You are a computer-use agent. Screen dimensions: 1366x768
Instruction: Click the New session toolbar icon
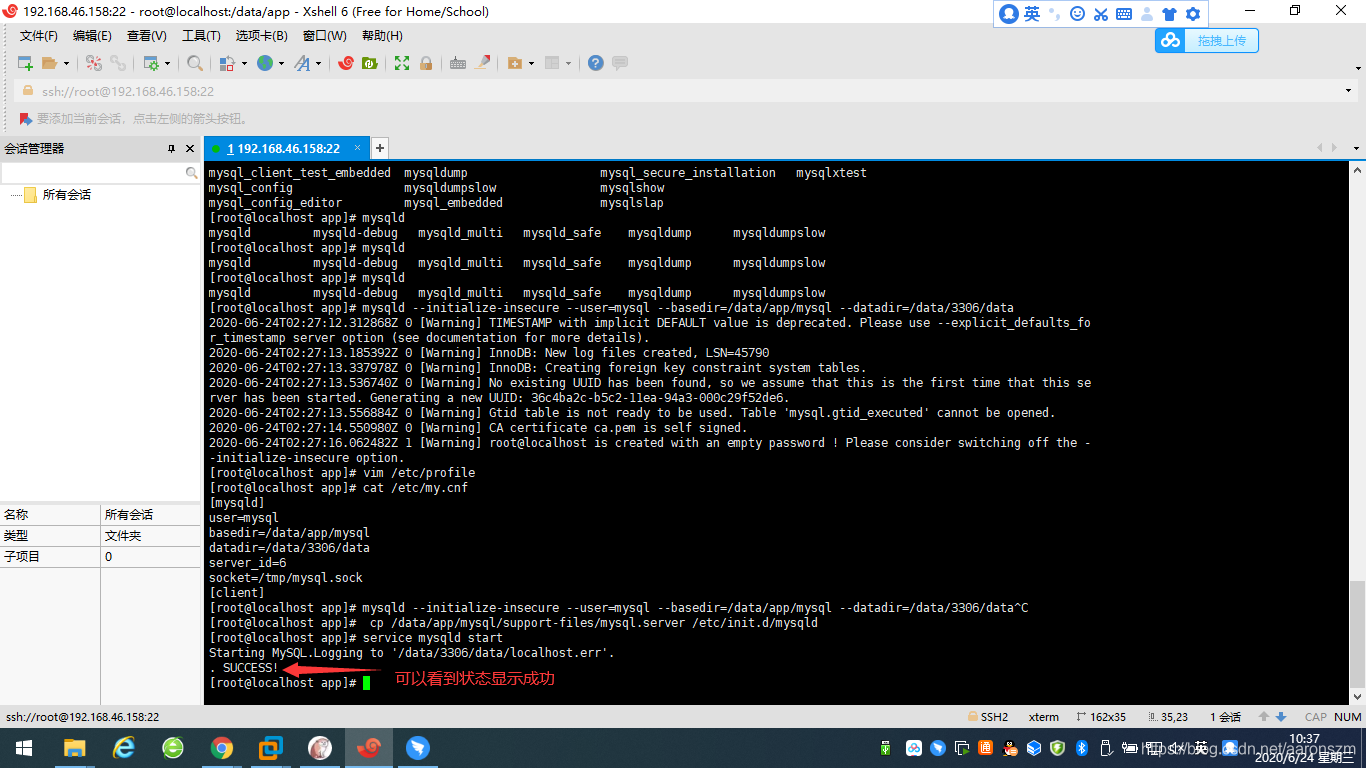pos(26,63)
